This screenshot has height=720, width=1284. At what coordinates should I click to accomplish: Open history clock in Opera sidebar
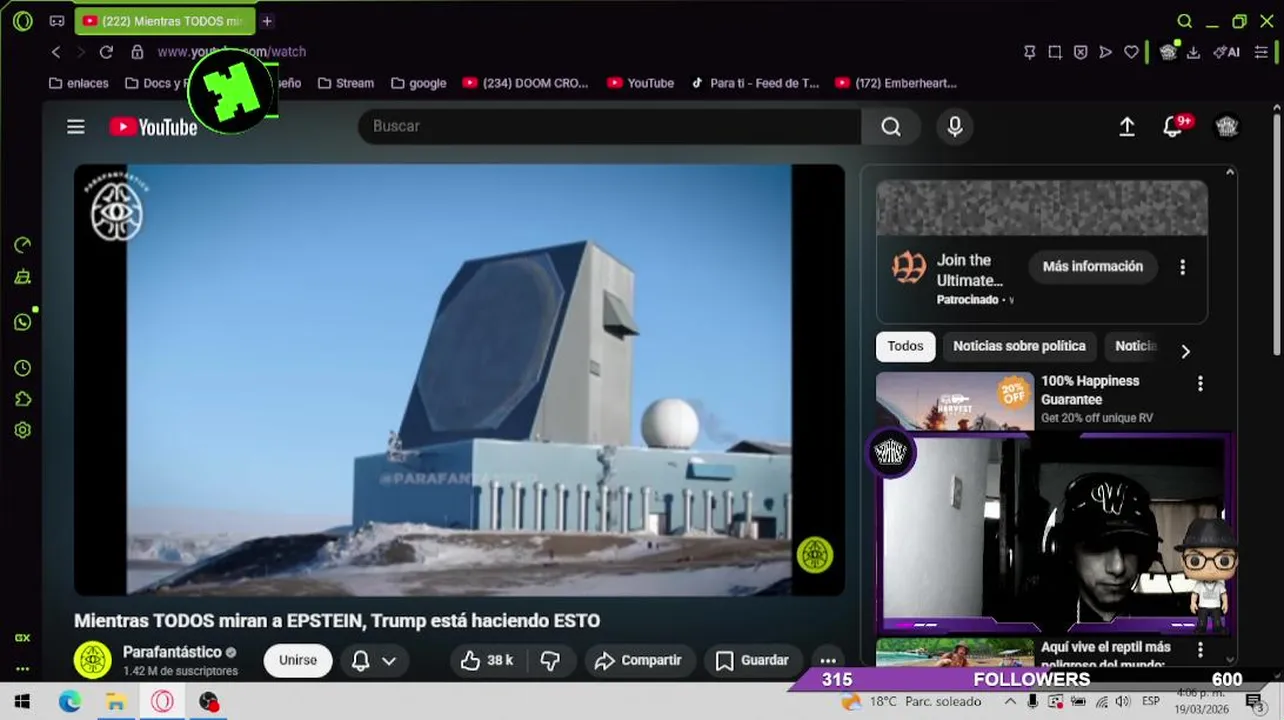click(22, 368)
